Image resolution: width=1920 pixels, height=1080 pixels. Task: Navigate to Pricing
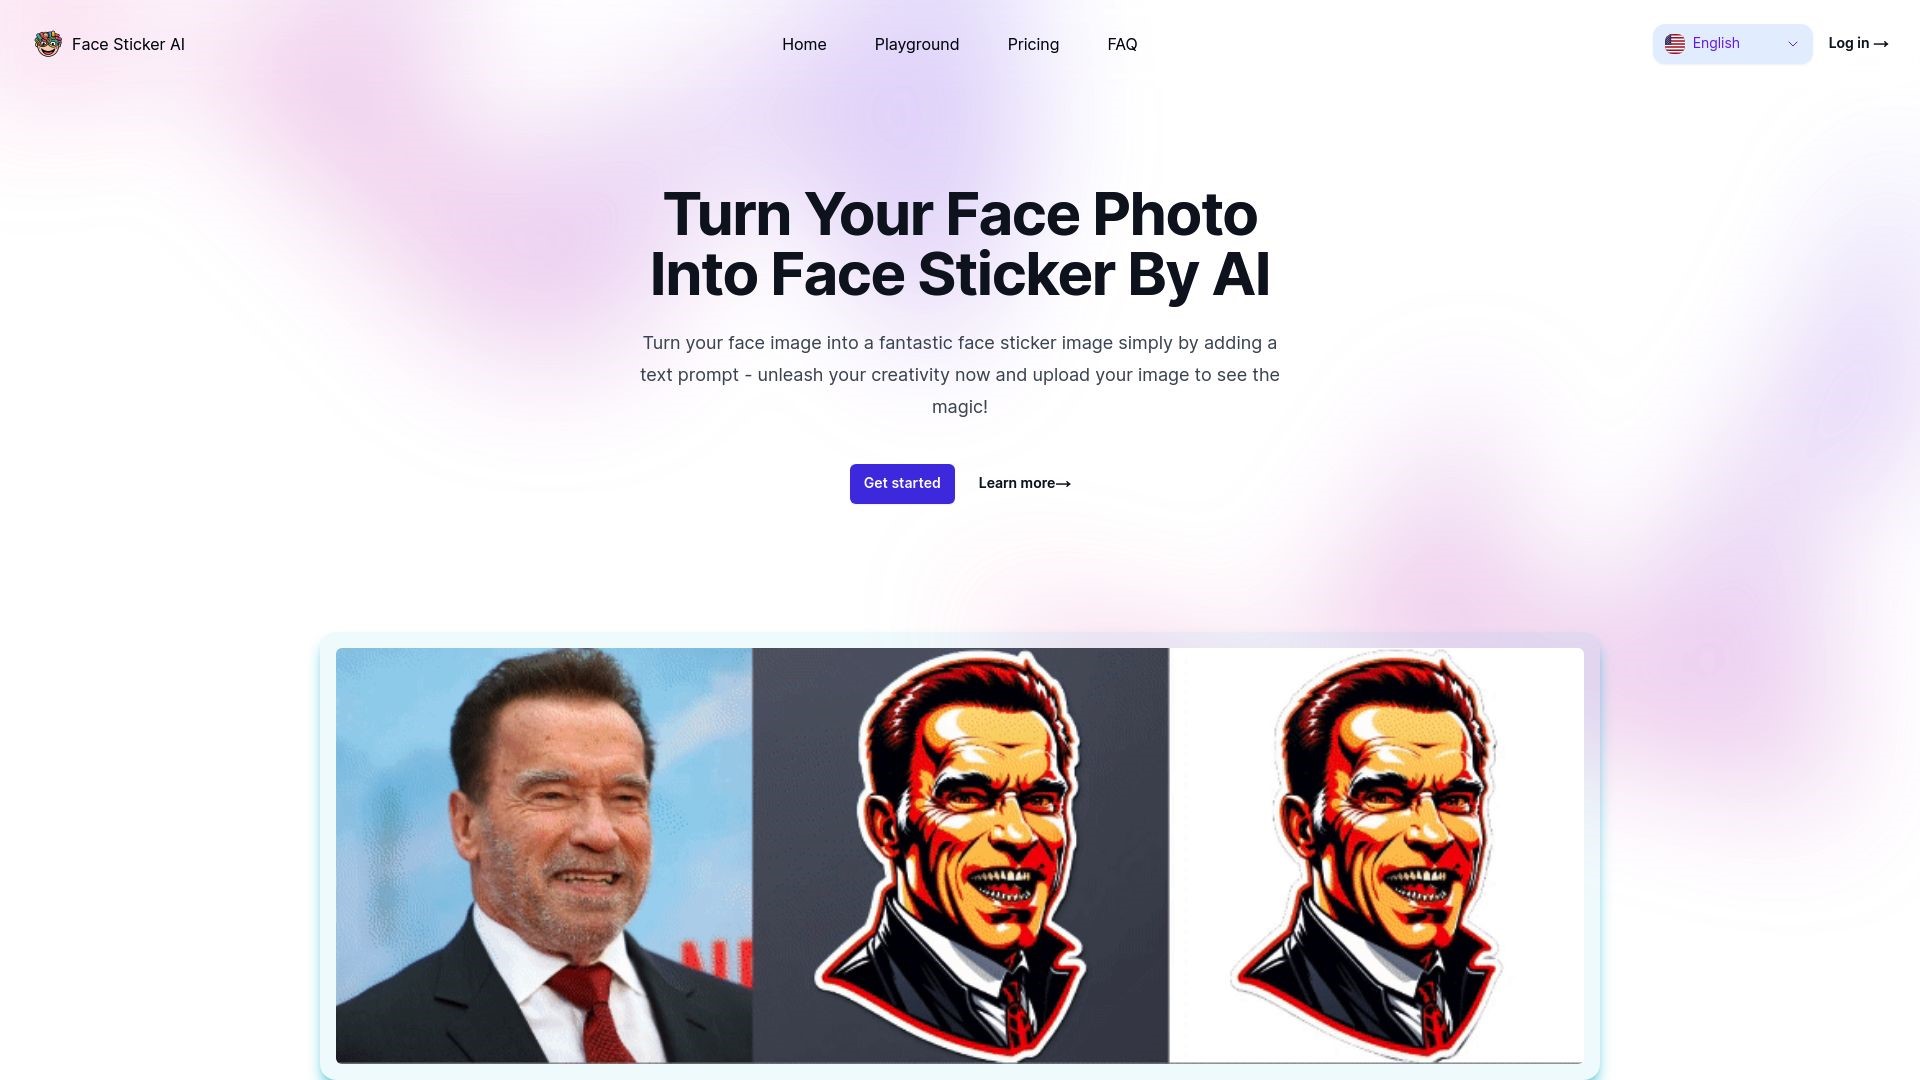tap(1033, 44)
